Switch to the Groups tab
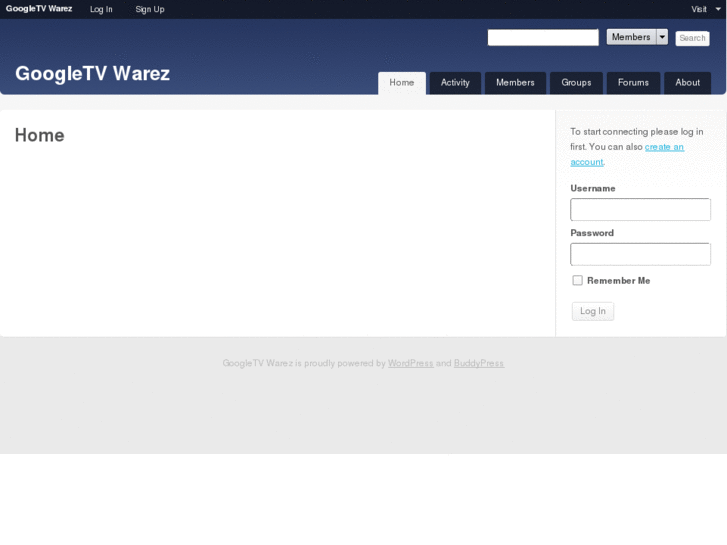This screenshot has height=545, width=727. pyautogui.click(x=576, y=83)
